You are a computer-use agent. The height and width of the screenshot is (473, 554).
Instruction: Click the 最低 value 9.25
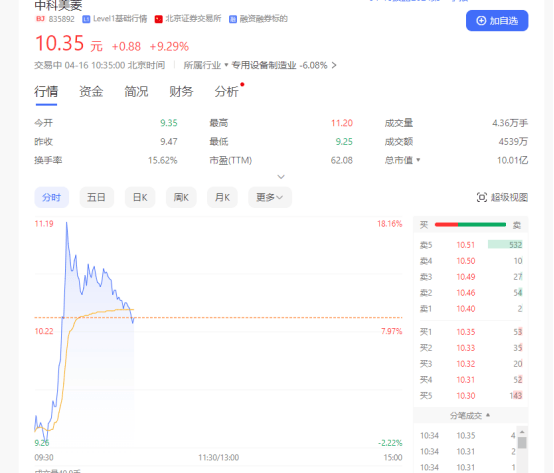coord(344,142)
